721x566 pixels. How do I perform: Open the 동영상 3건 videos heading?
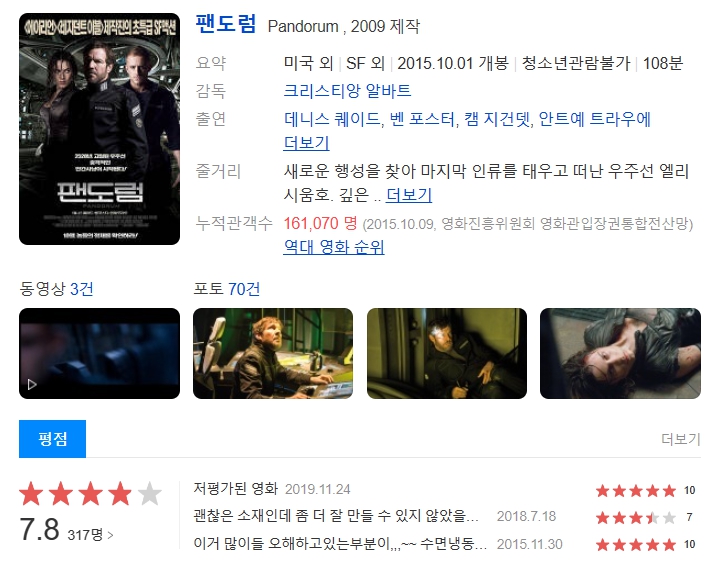pyautogui.click(x=56, y=289)
